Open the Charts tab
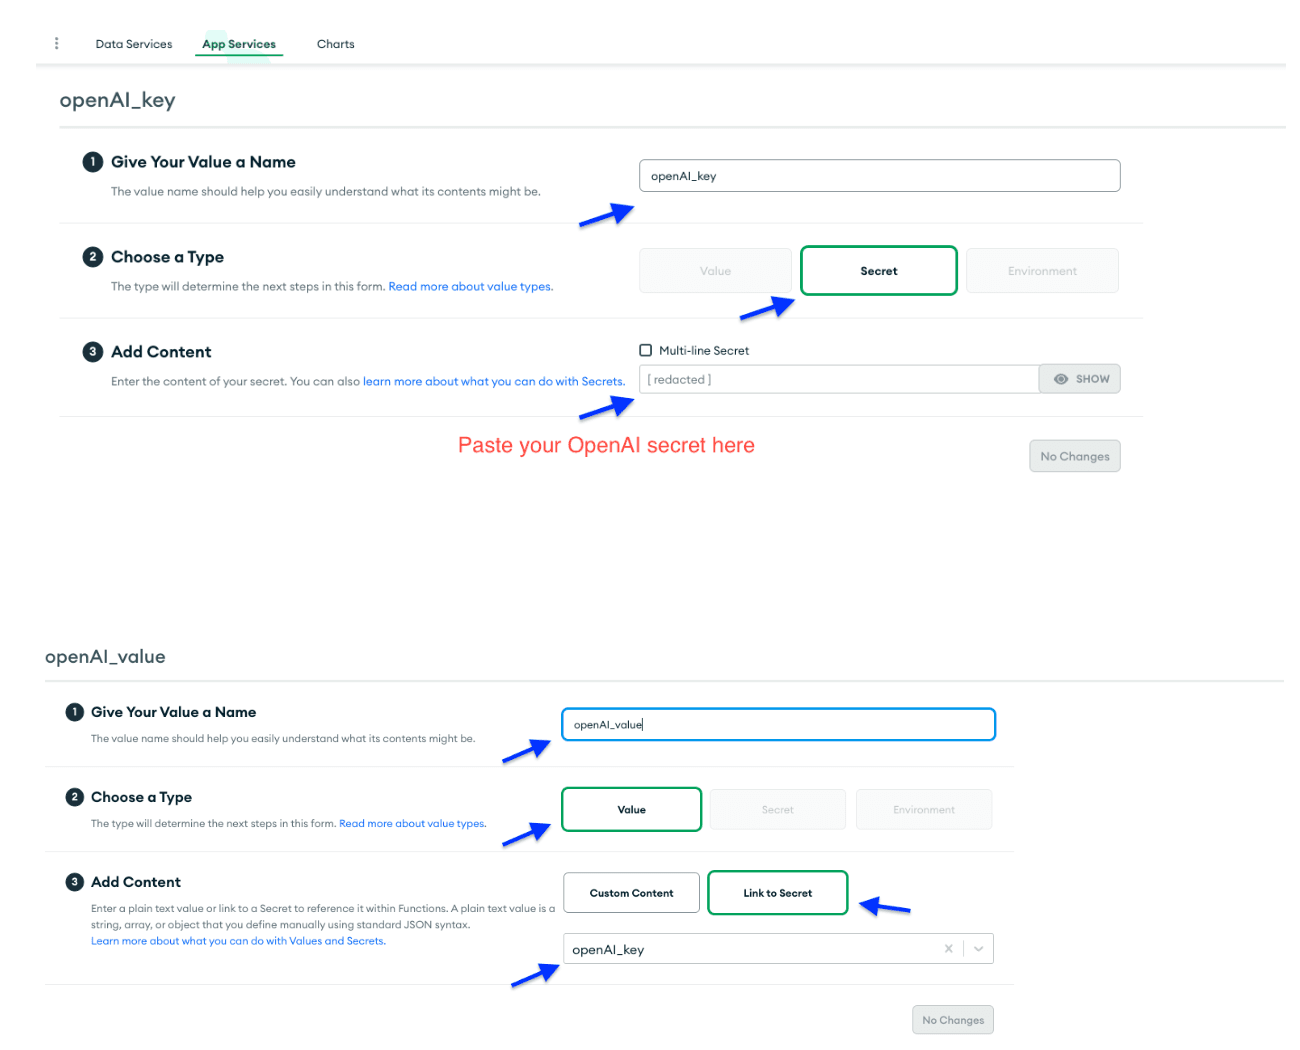 click(x=336, y=44)
